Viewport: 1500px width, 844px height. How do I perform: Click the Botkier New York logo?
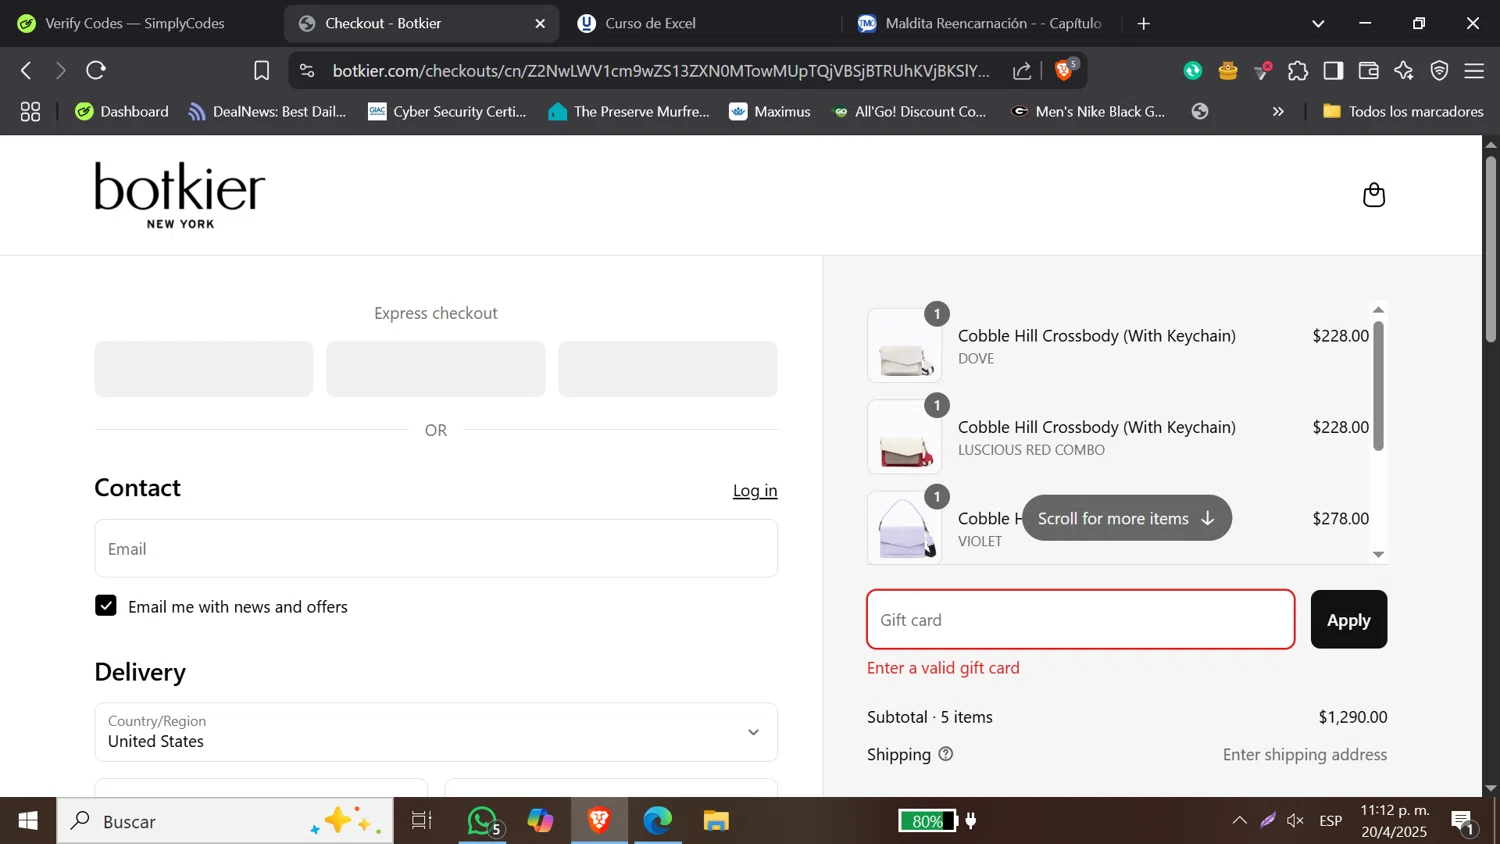click(x=180, y=195)
